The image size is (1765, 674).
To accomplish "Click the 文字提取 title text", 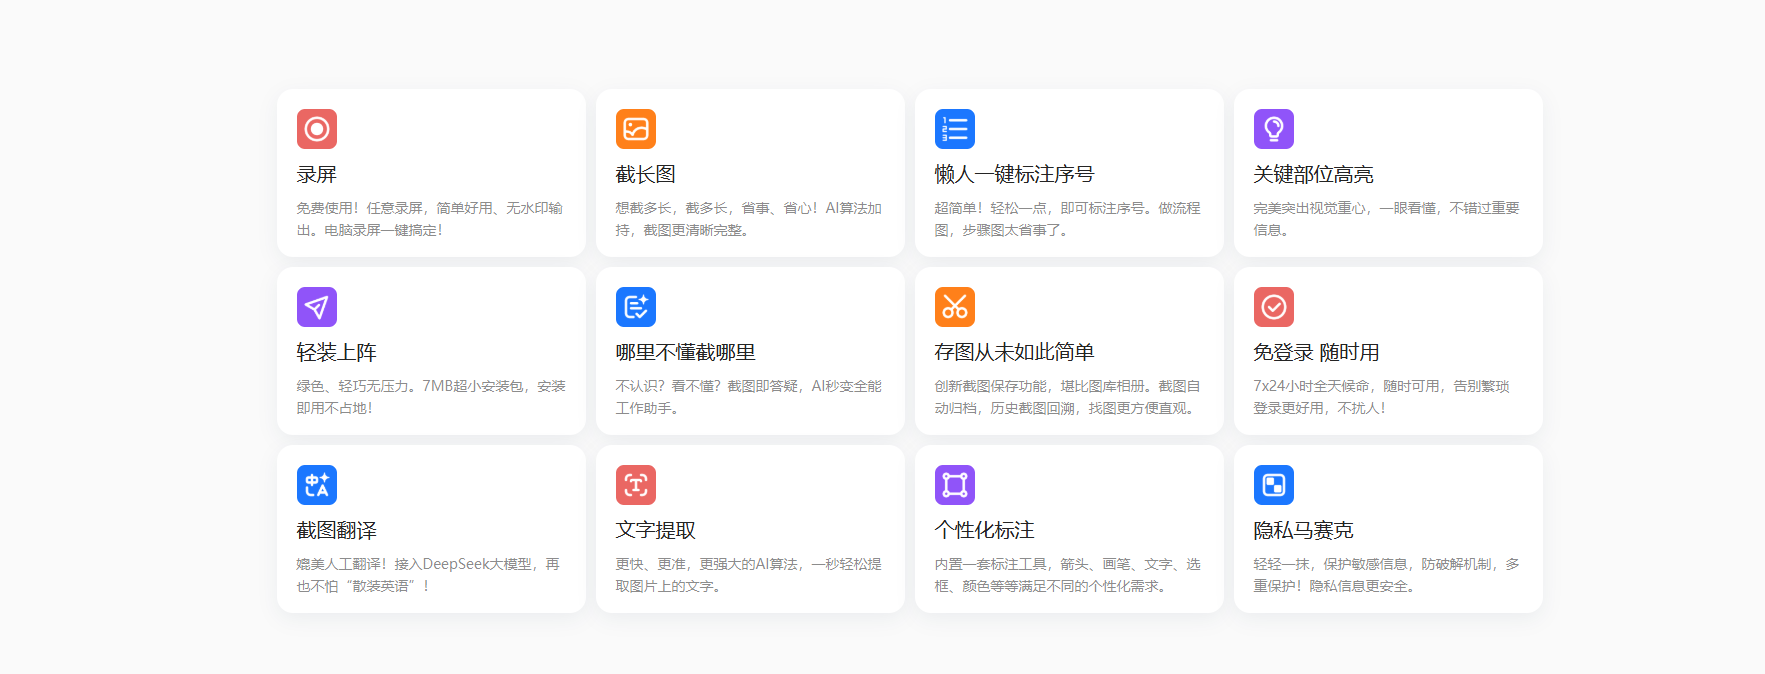I will 655,531.
